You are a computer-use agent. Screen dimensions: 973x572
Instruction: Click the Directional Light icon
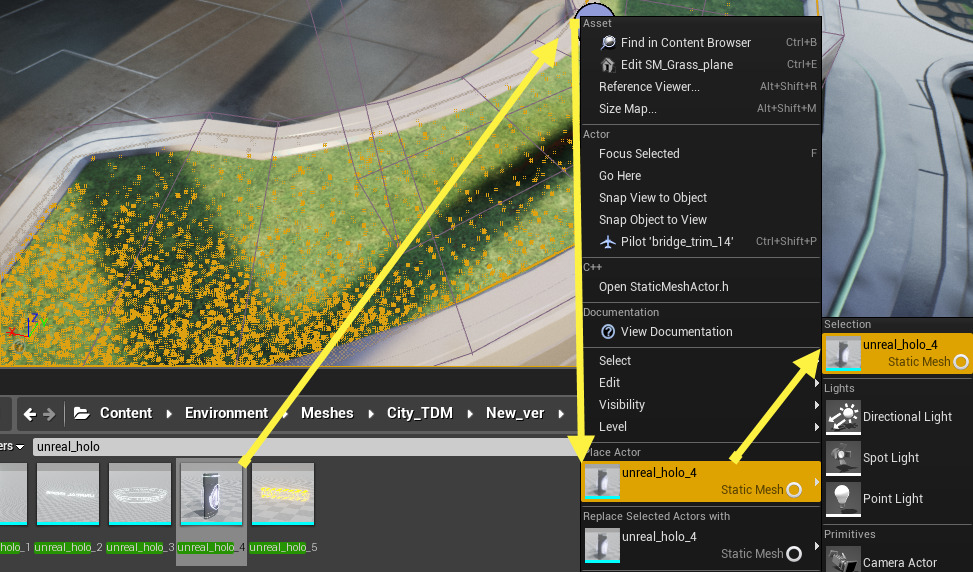click(x=843, y=417)
